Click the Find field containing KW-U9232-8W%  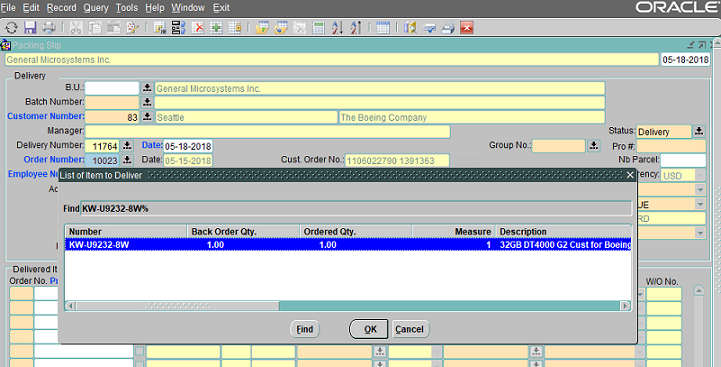coord(356,209)
